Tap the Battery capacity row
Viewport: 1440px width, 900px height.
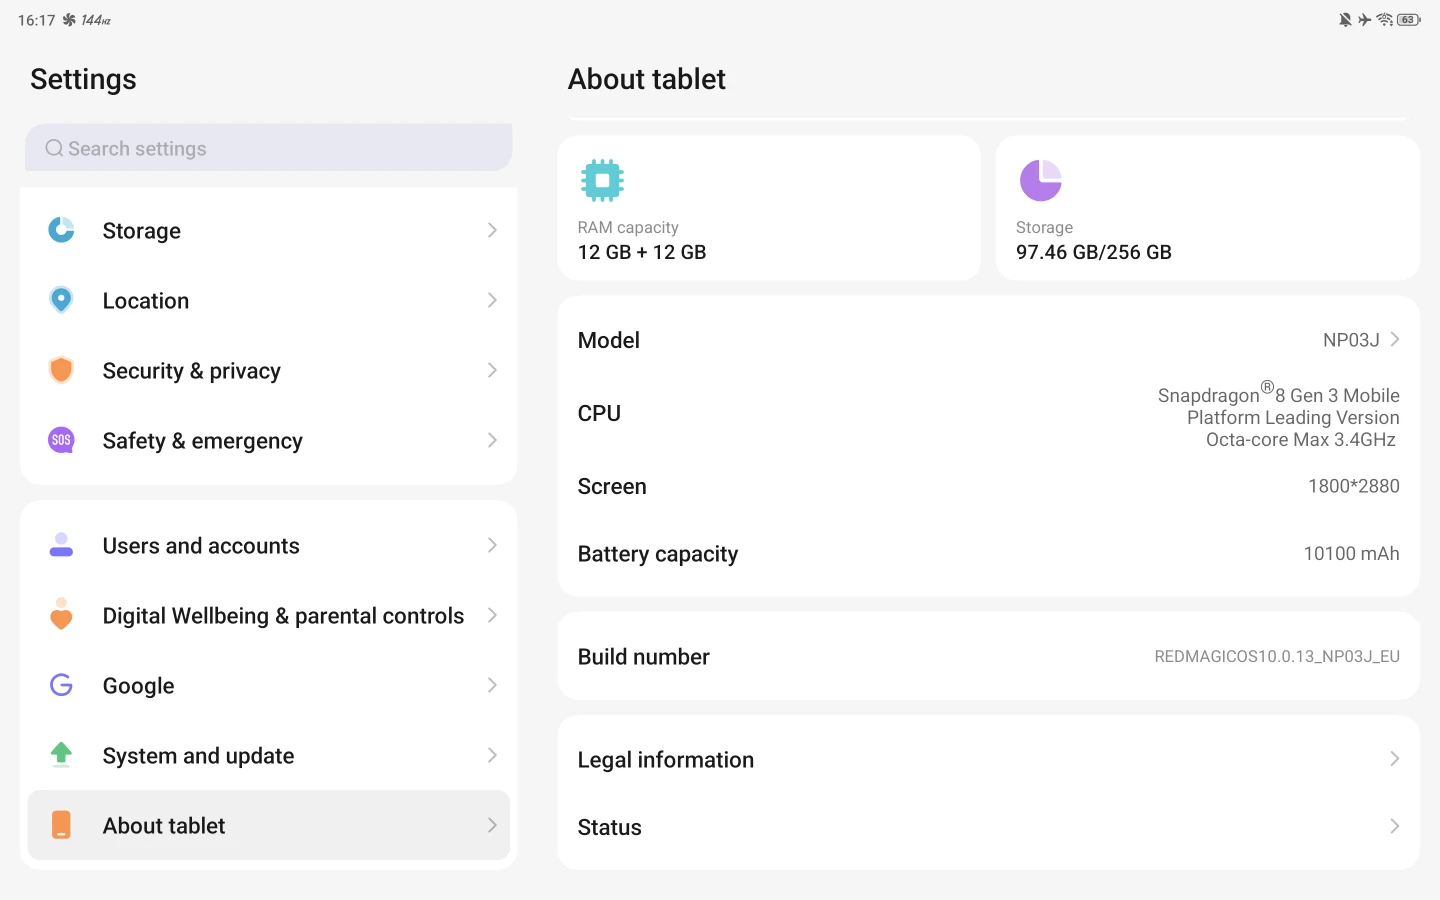pos(988,553)
